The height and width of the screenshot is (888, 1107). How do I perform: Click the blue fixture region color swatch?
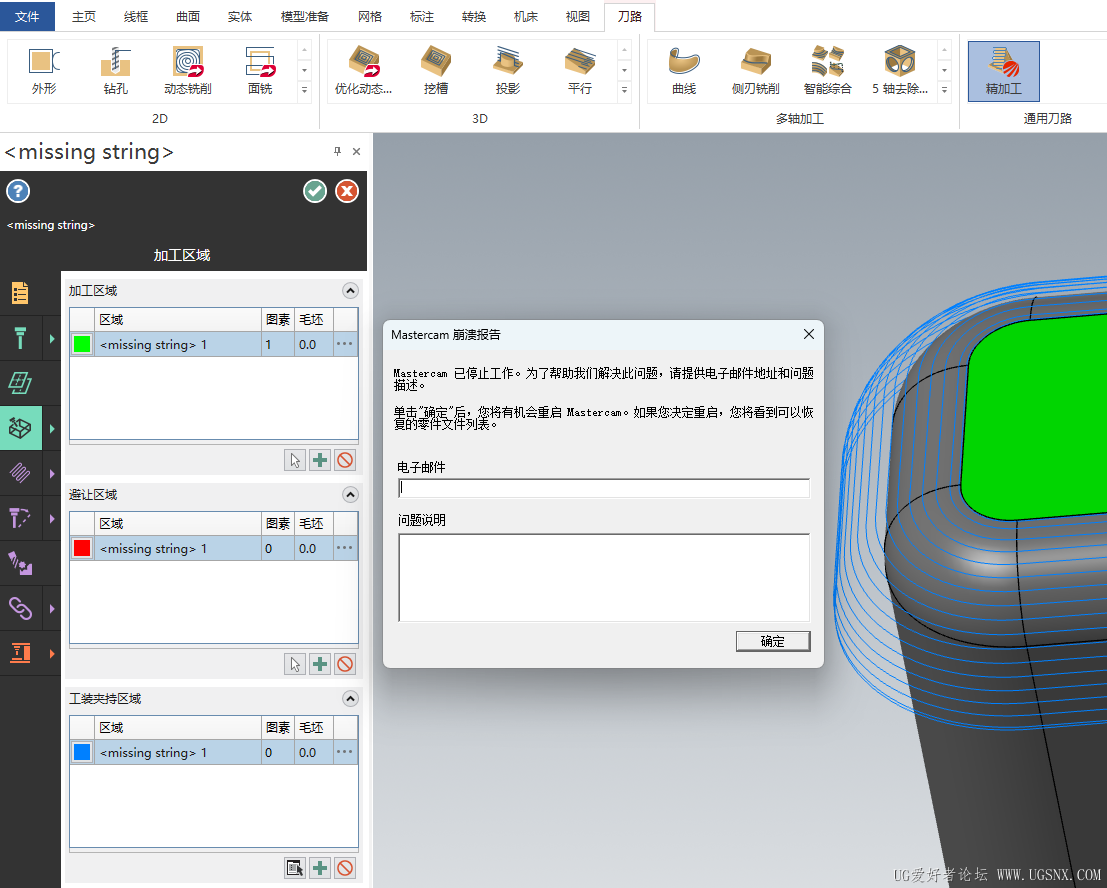pyautogui.click(x=82, y=752)
